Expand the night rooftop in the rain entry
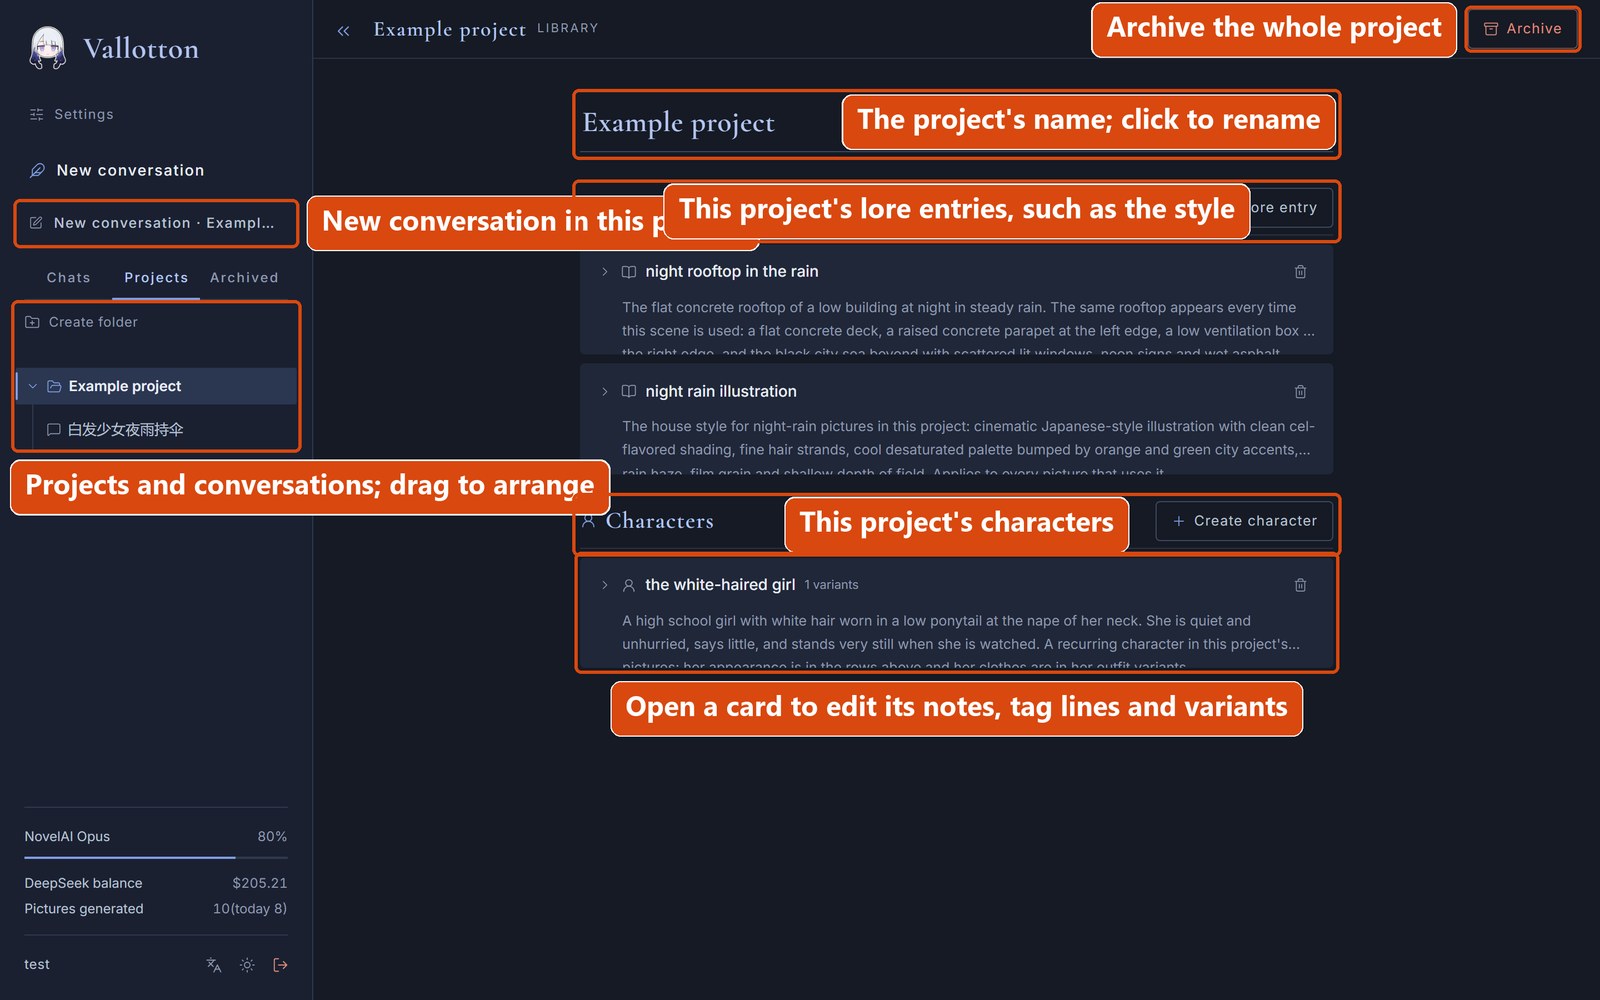The width and height of the screenshot is (1600, 1000). click(x=604, y=271)
